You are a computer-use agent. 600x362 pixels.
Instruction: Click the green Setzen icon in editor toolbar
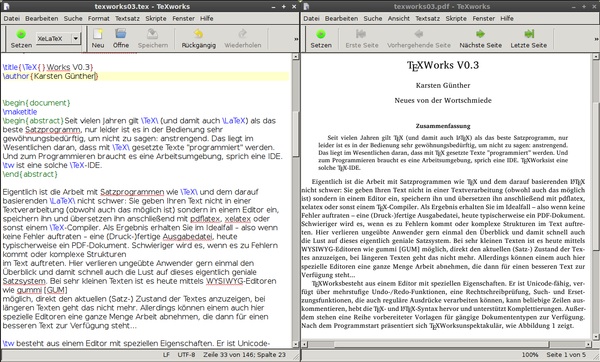pyautogui.click(x=21, y=34)
